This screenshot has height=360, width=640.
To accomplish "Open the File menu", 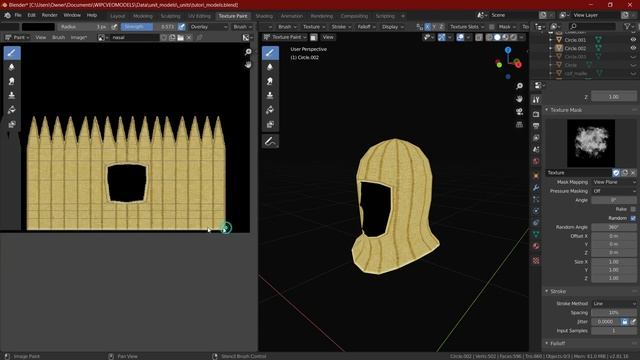I will pyautogui.click(x=18, y=15).
